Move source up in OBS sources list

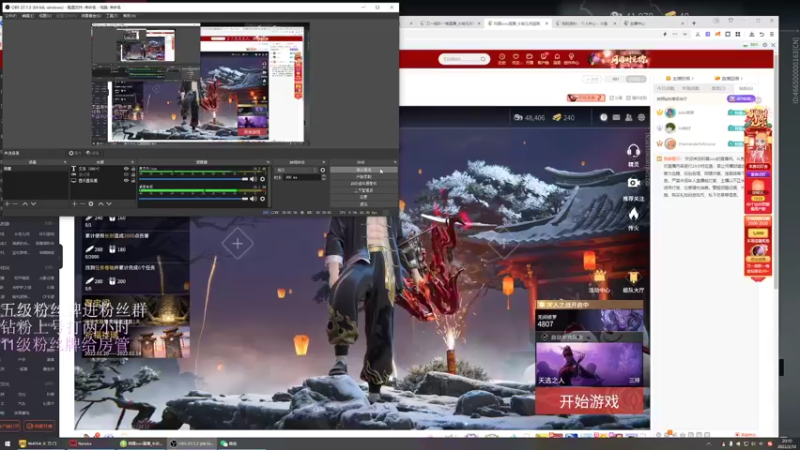101,204
